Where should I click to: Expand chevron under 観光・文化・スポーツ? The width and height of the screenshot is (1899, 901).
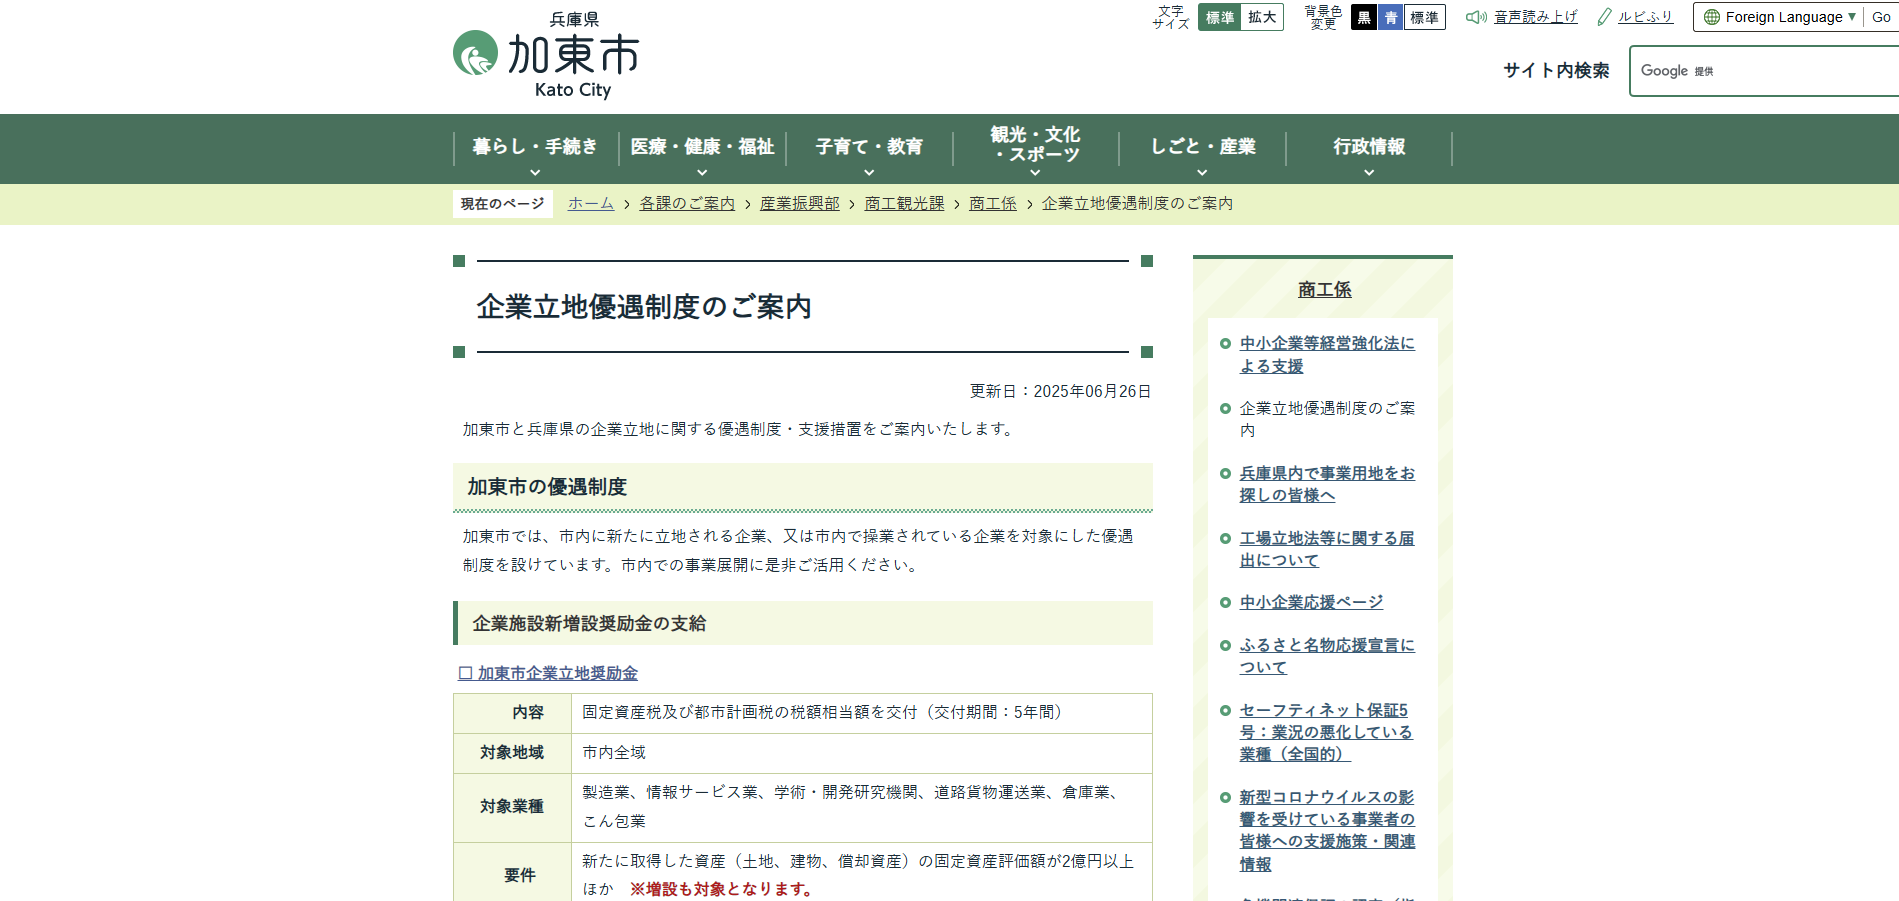coord(1036,172)
